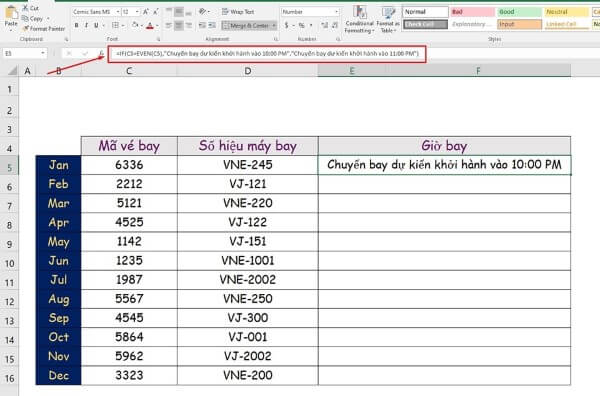Apply the Linked Cell style
The height and width of the screenshot is (396, 600).
(x=567, y=24)
